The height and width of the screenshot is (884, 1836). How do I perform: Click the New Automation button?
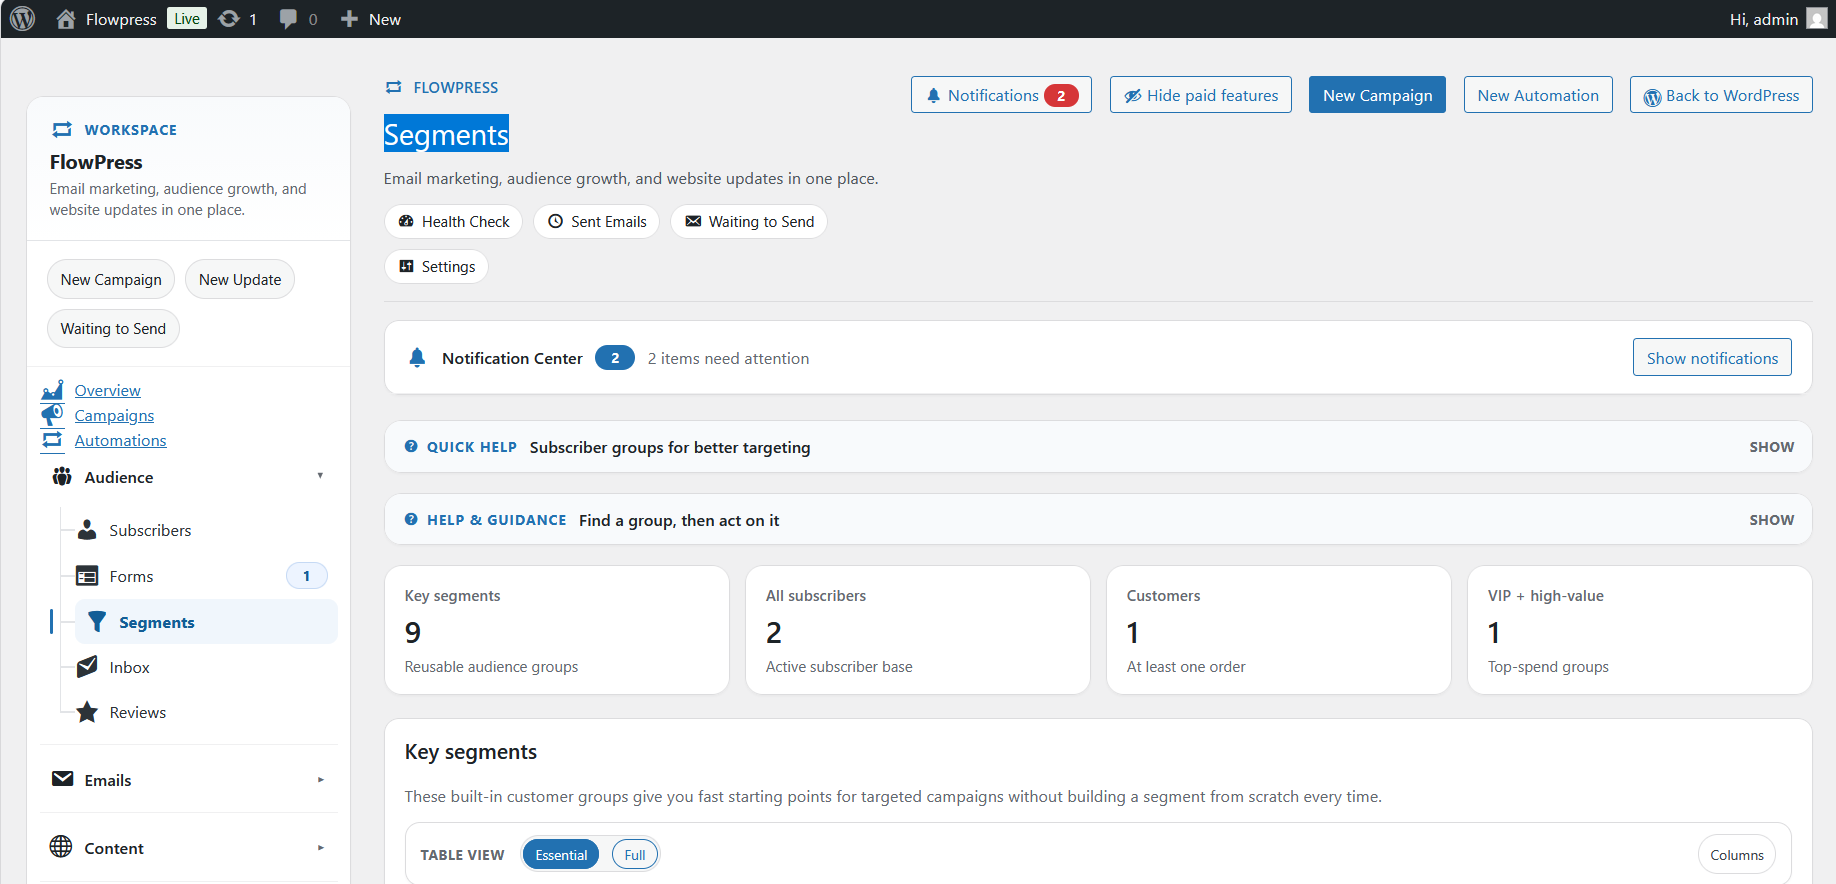pos(1538,95)
